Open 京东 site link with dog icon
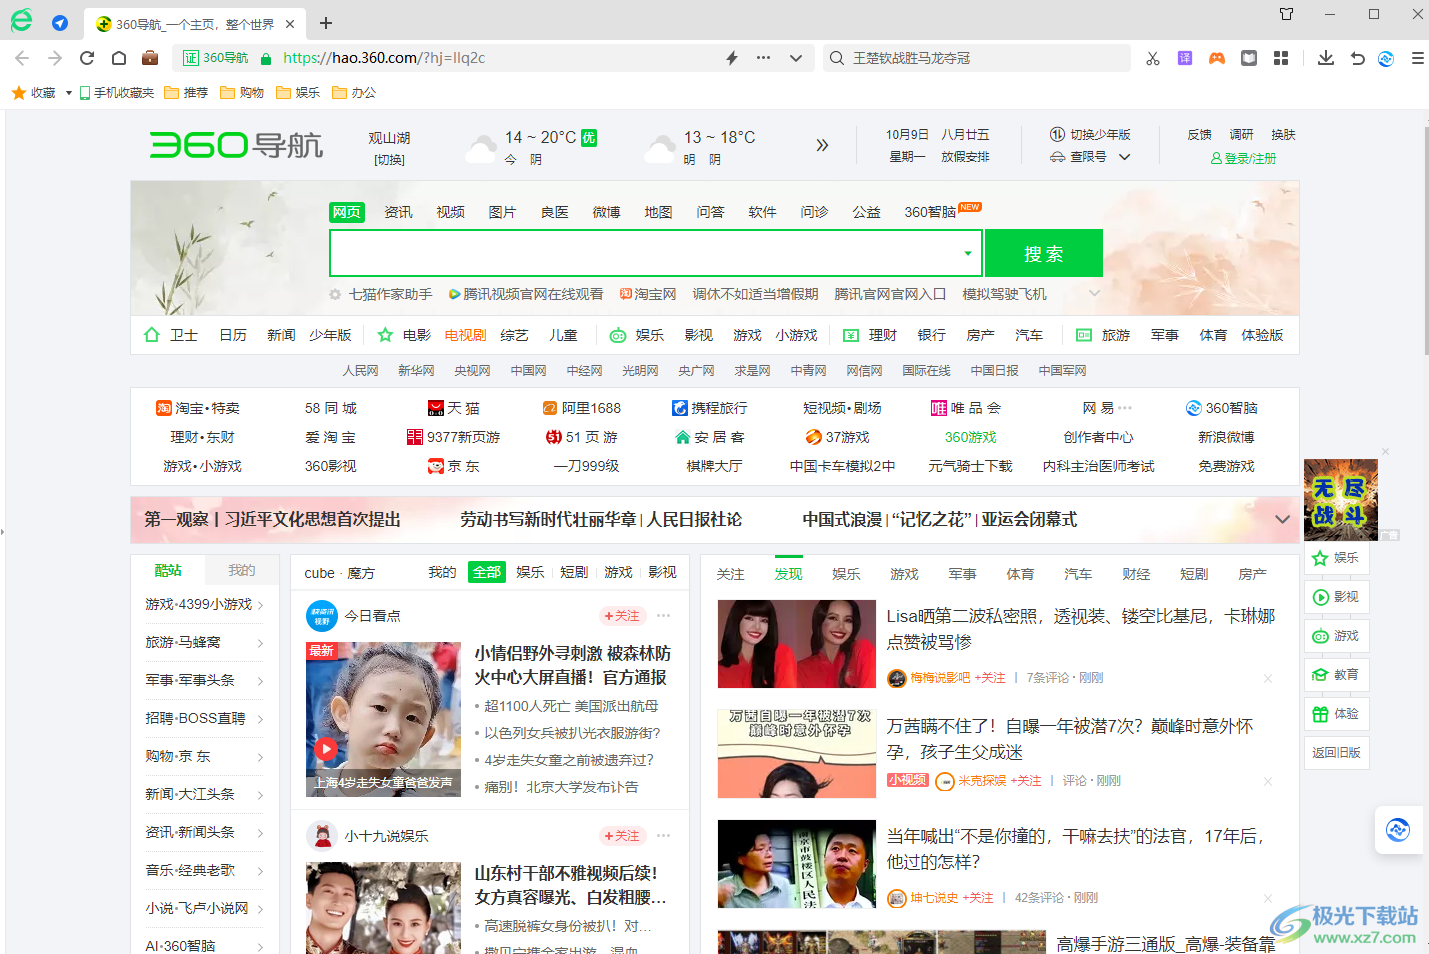This screenshot has height=954, width=1429. [454, 466]
